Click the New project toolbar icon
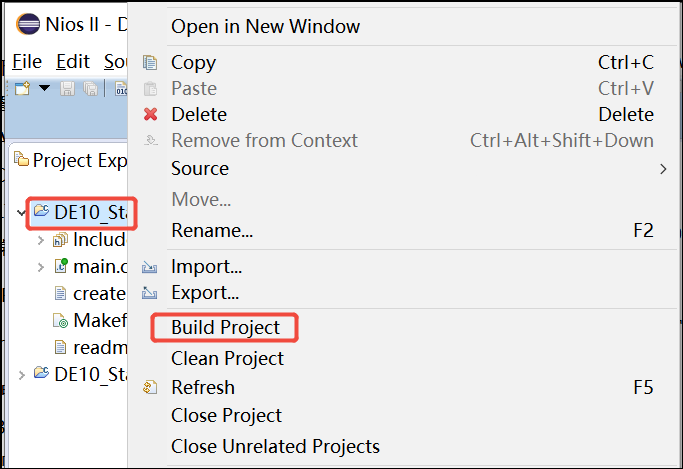This screenshot has width=683, height=469. pos(22,89)
